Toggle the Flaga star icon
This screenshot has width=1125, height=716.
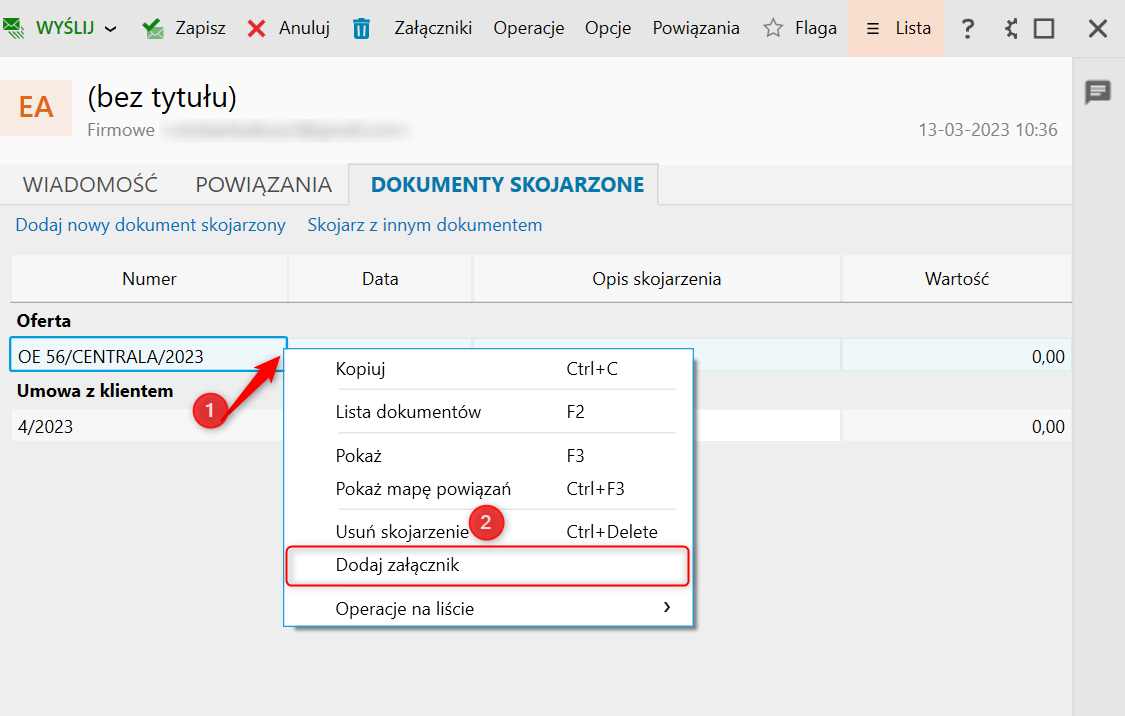click(x=773, y=28)
